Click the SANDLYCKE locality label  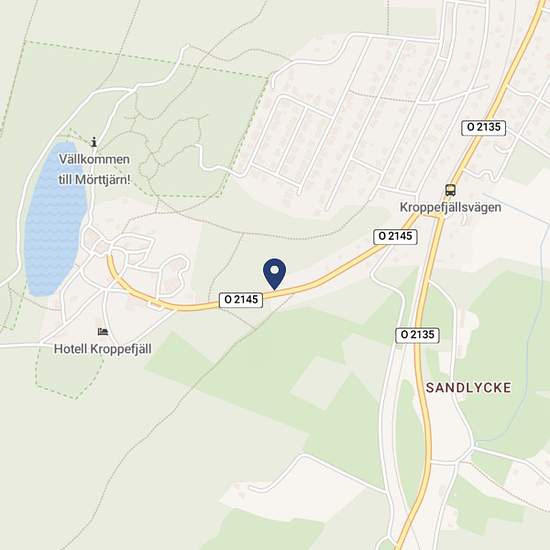[x=468, y=388]
